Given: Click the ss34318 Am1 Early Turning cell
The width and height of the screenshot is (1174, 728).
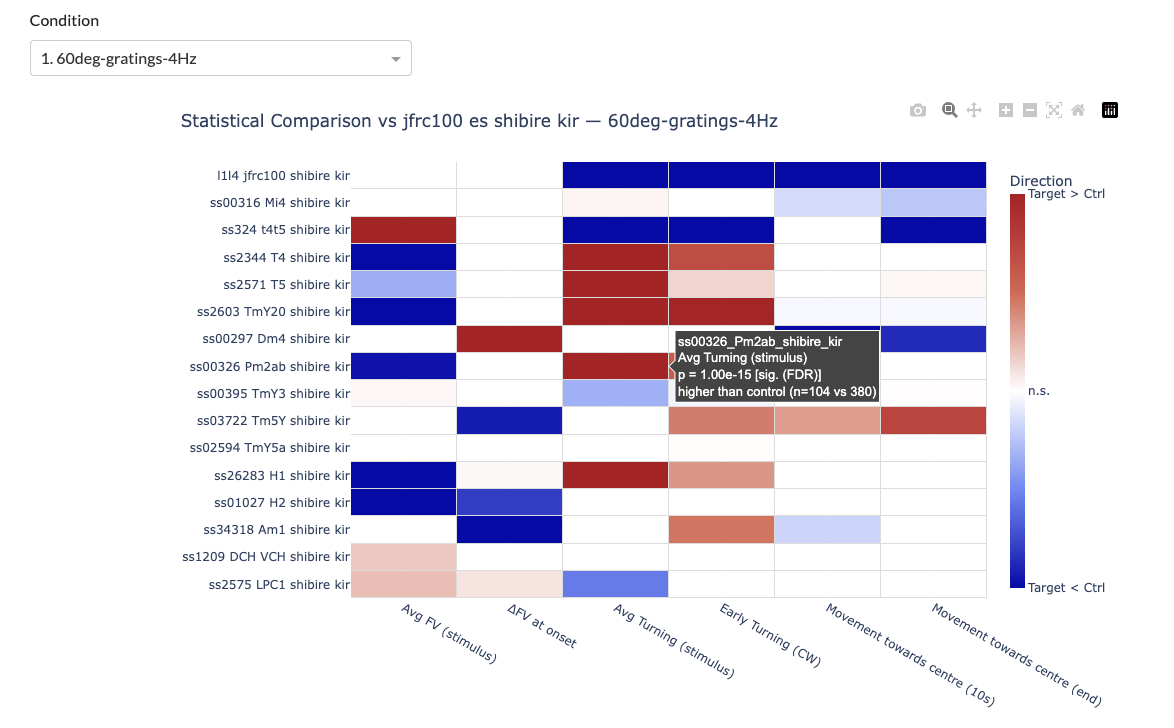Looking at the screenshot, I should point(721,530).
